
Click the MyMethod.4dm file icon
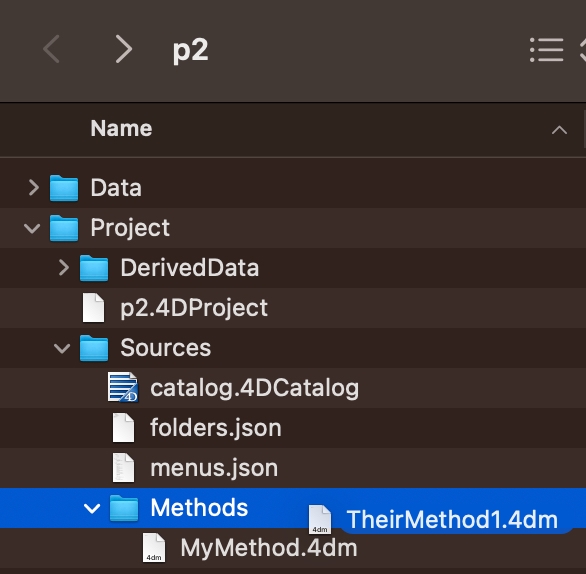[154, 548]
